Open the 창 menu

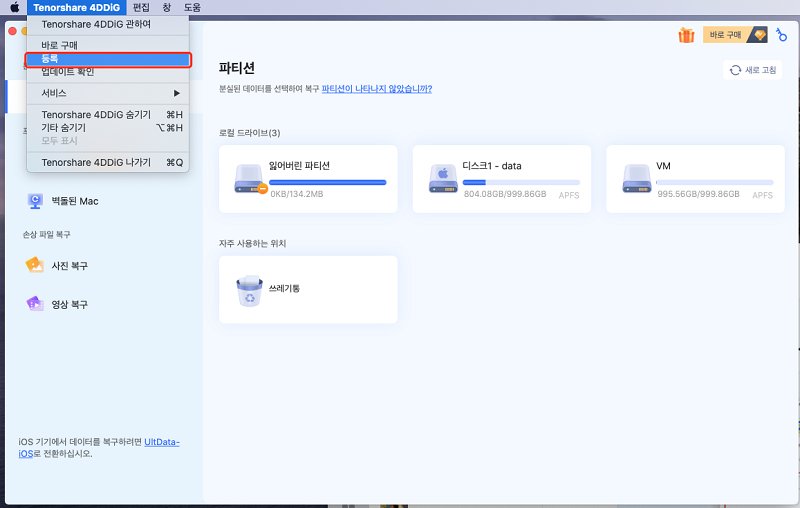pyautogui.click(x=167, y=7)
